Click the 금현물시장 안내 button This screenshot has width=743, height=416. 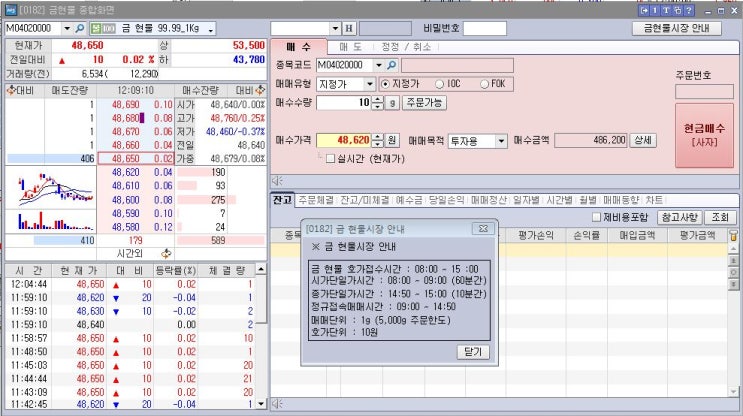[677, 28]
